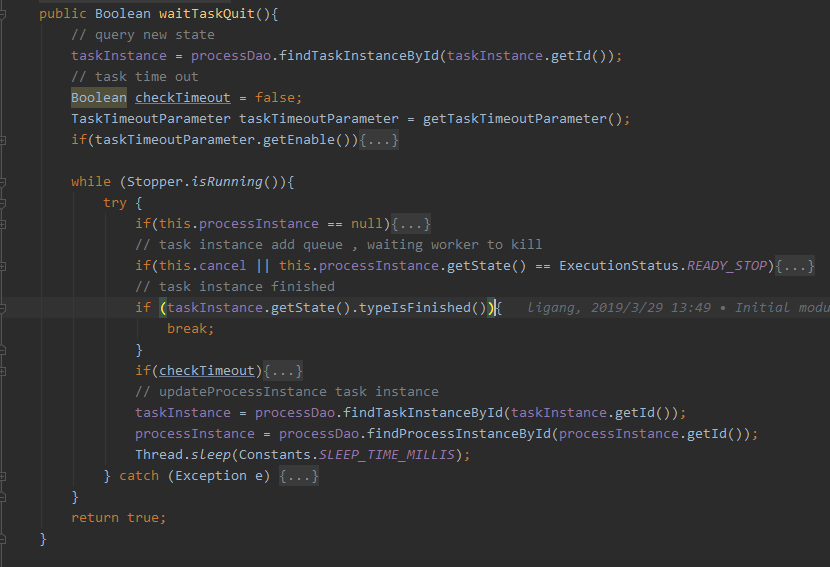The image size is (830, 567).
Task: Click checkTimeout inside the if condition
Action: pyautogui.click(x=207, y=371)
